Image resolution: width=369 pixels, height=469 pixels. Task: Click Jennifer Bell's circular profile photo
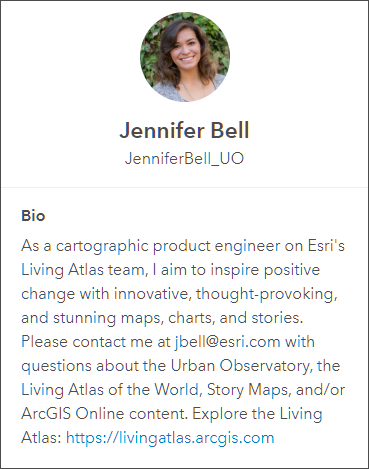pyautogui.click(x=185, y=57)
